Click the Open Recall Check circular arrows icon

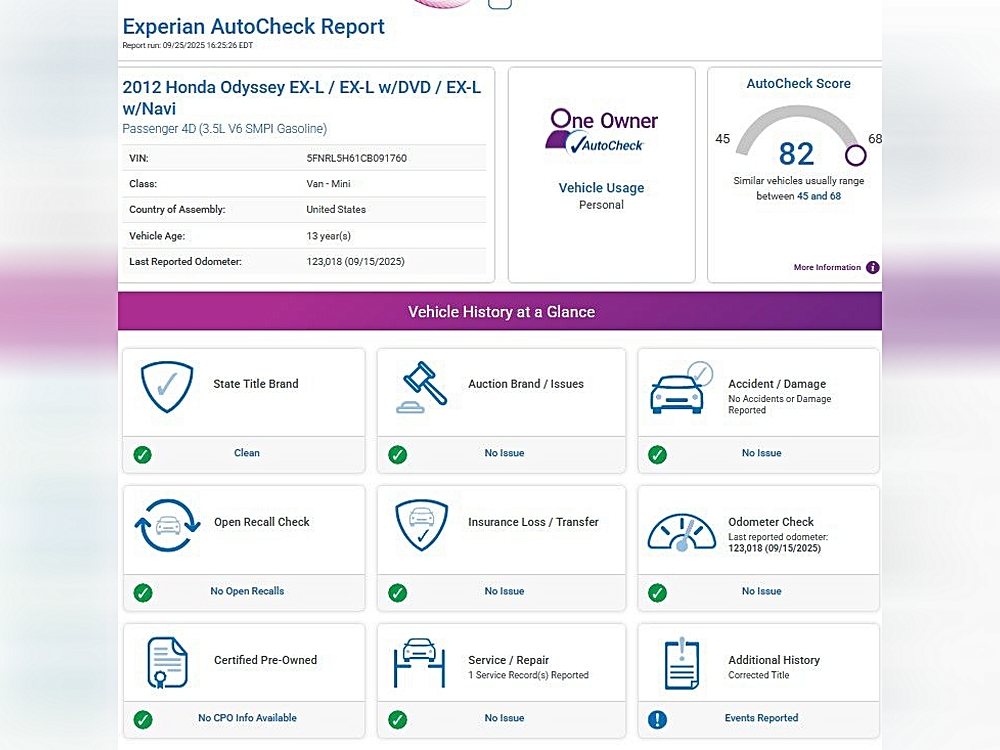coord(166,526)
